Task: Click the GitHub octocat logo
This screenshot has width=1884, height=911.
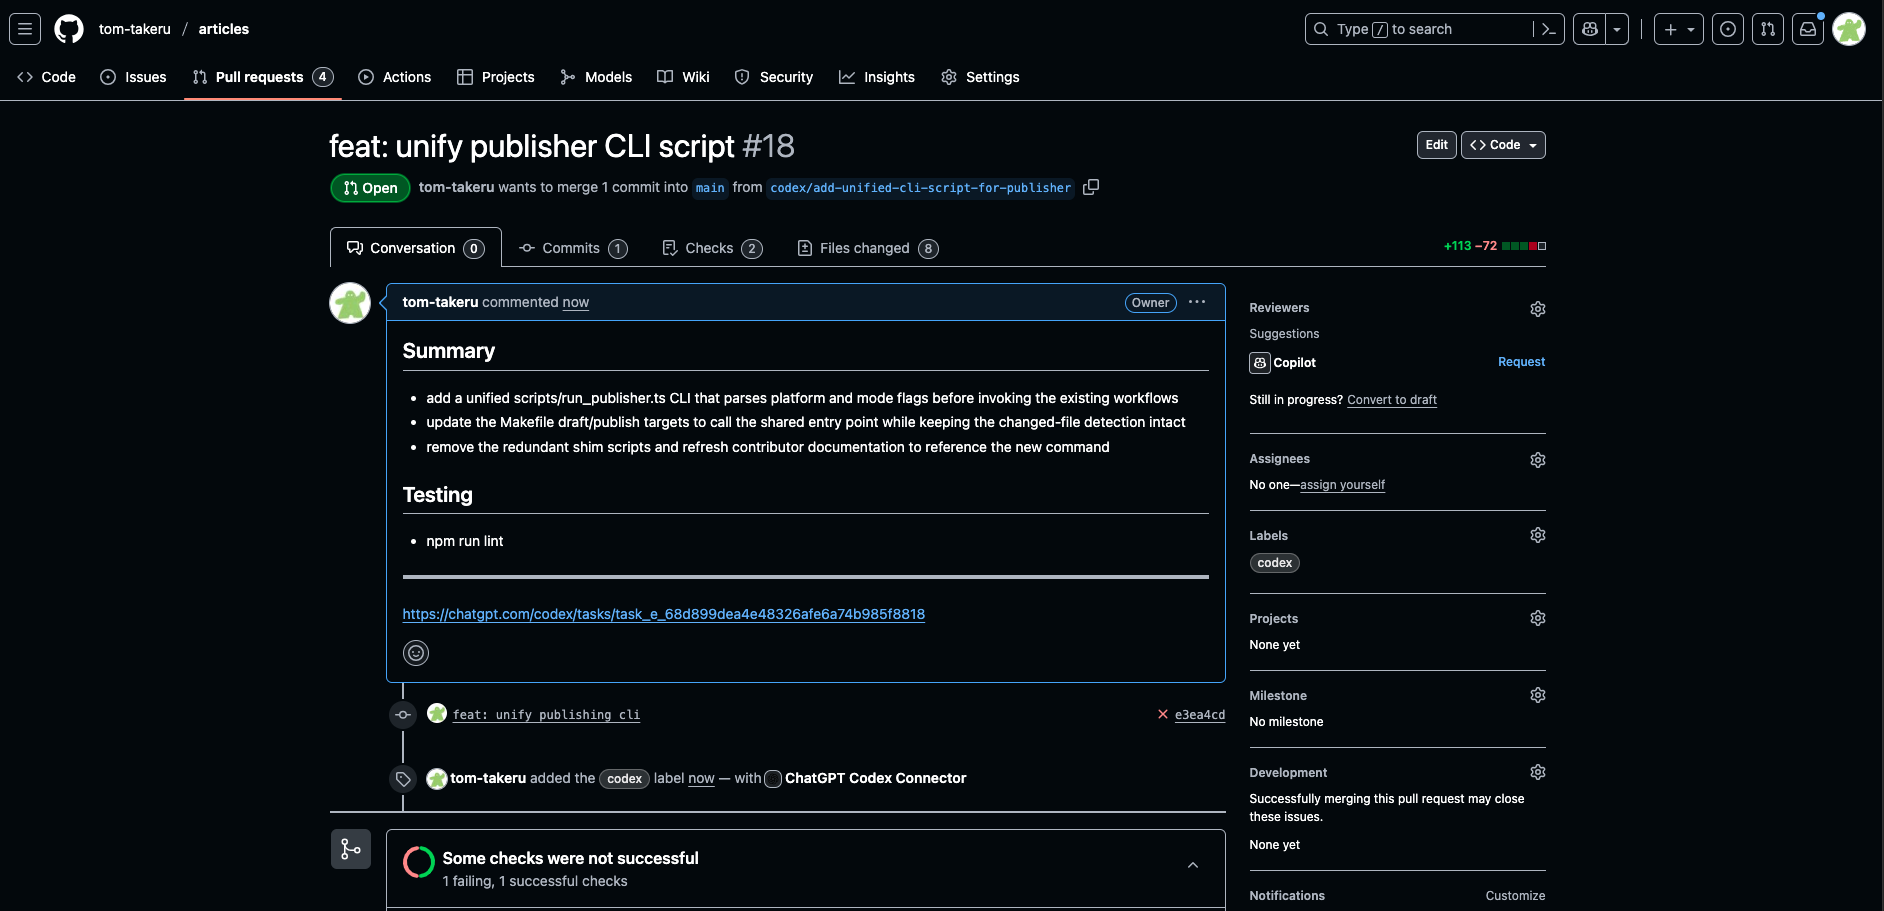Action: [68, 28]
